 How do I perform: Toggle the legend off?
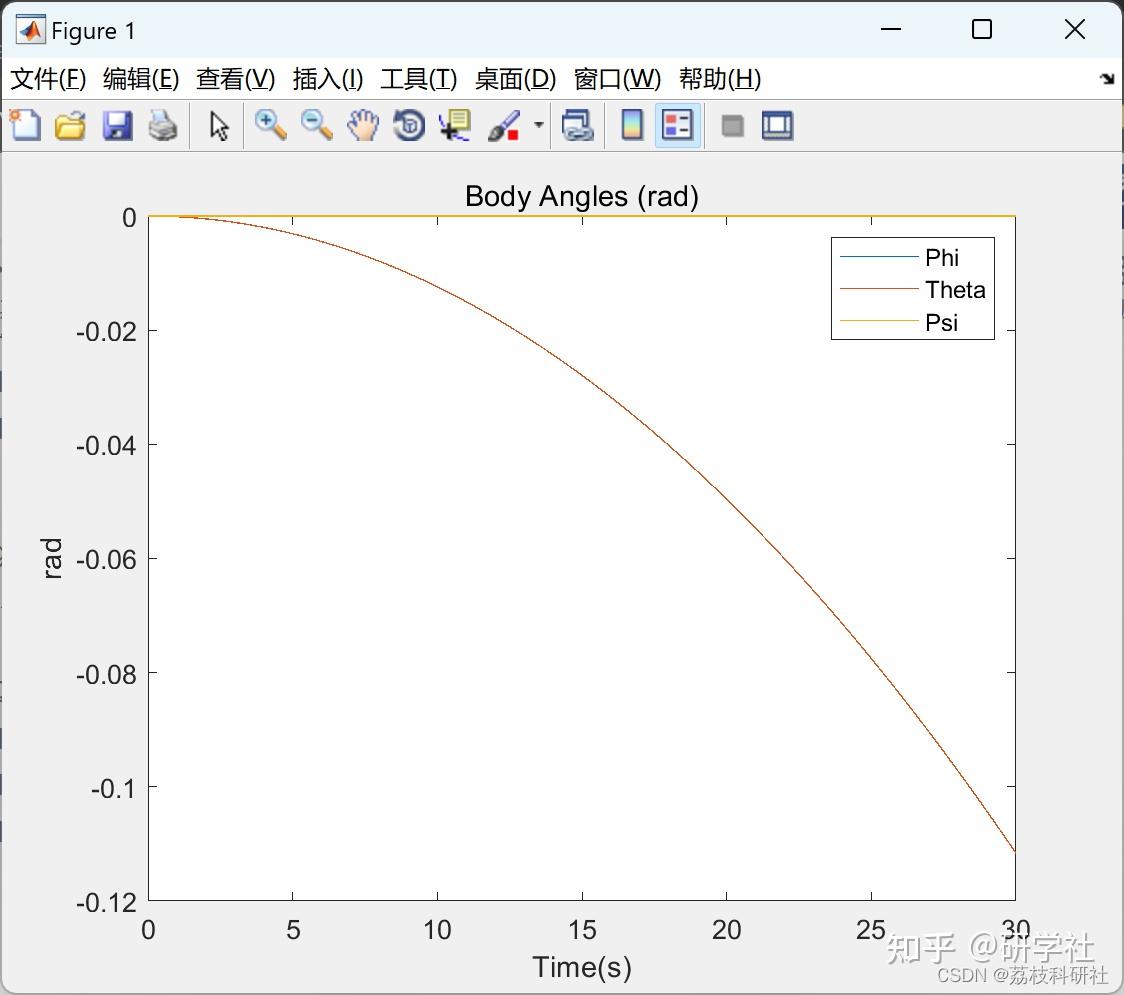point(677,125)
